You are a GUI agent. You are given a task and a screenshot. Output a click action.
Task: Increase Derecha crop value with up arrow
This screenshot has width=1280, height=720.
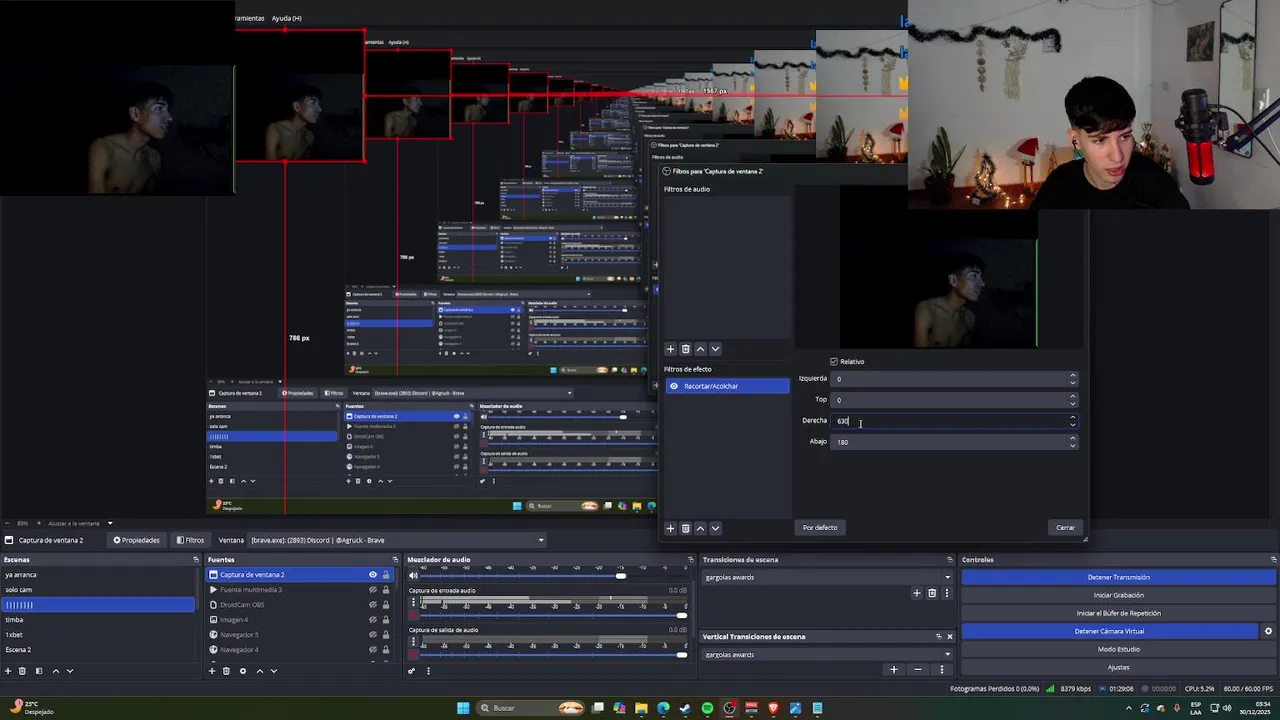click(x=1073, y=418)
